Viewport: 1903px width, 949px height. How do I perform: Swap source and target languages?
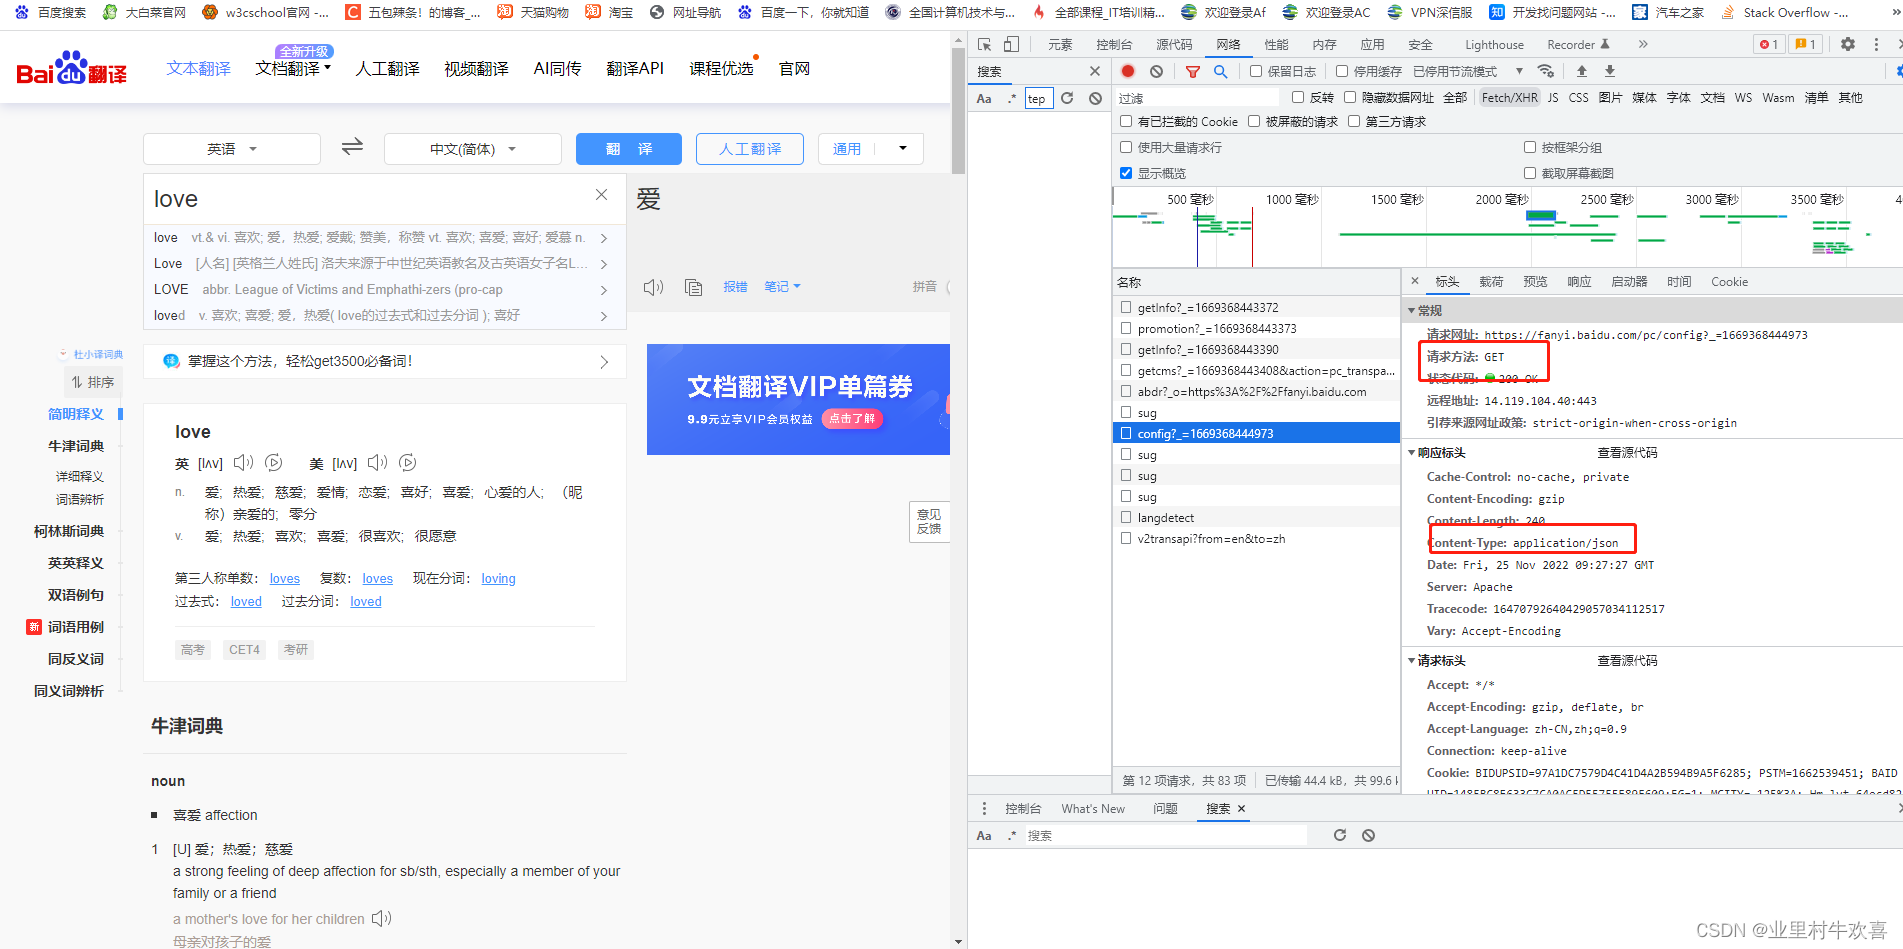pyautogui.click(x=352, y=148)
